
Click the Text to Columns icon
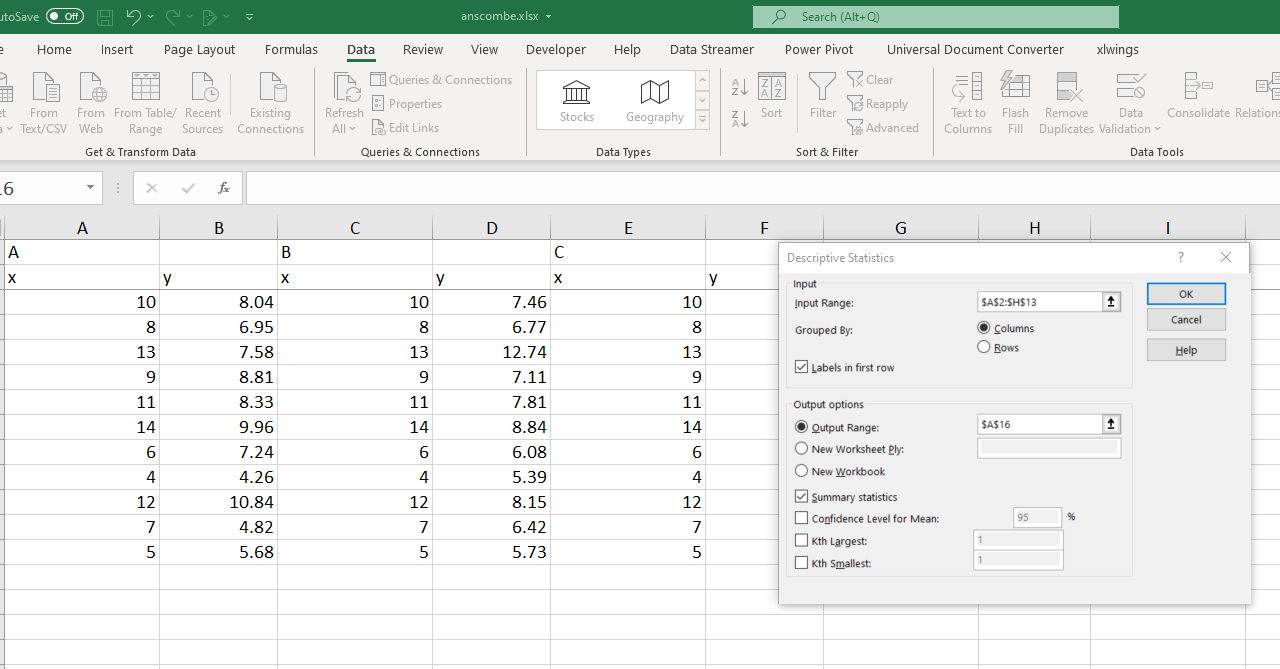point(967,88)
